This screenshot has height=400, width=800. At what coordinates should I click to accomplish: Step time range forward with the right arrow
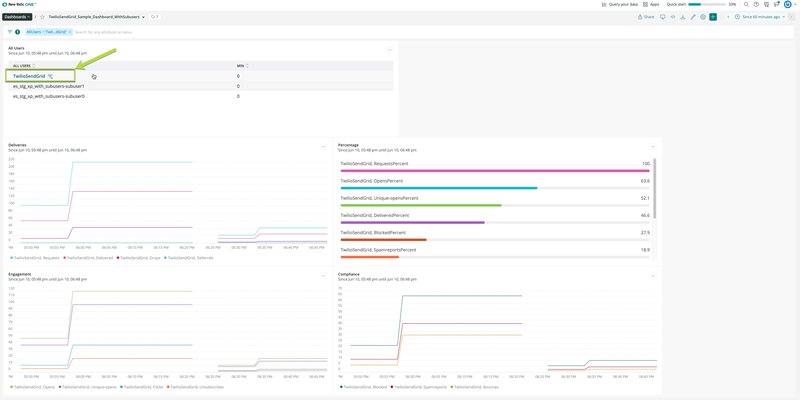coord(791,17)
